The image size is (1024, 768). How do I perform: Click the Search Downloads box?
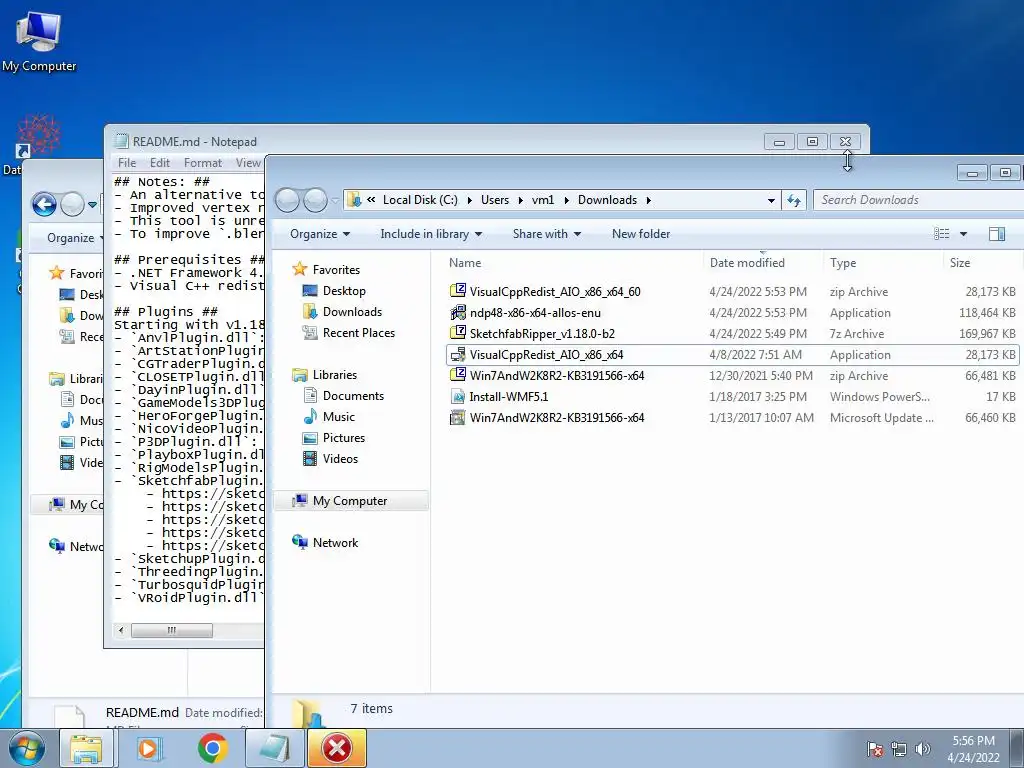pyautogui.click(x=918, y=200)
